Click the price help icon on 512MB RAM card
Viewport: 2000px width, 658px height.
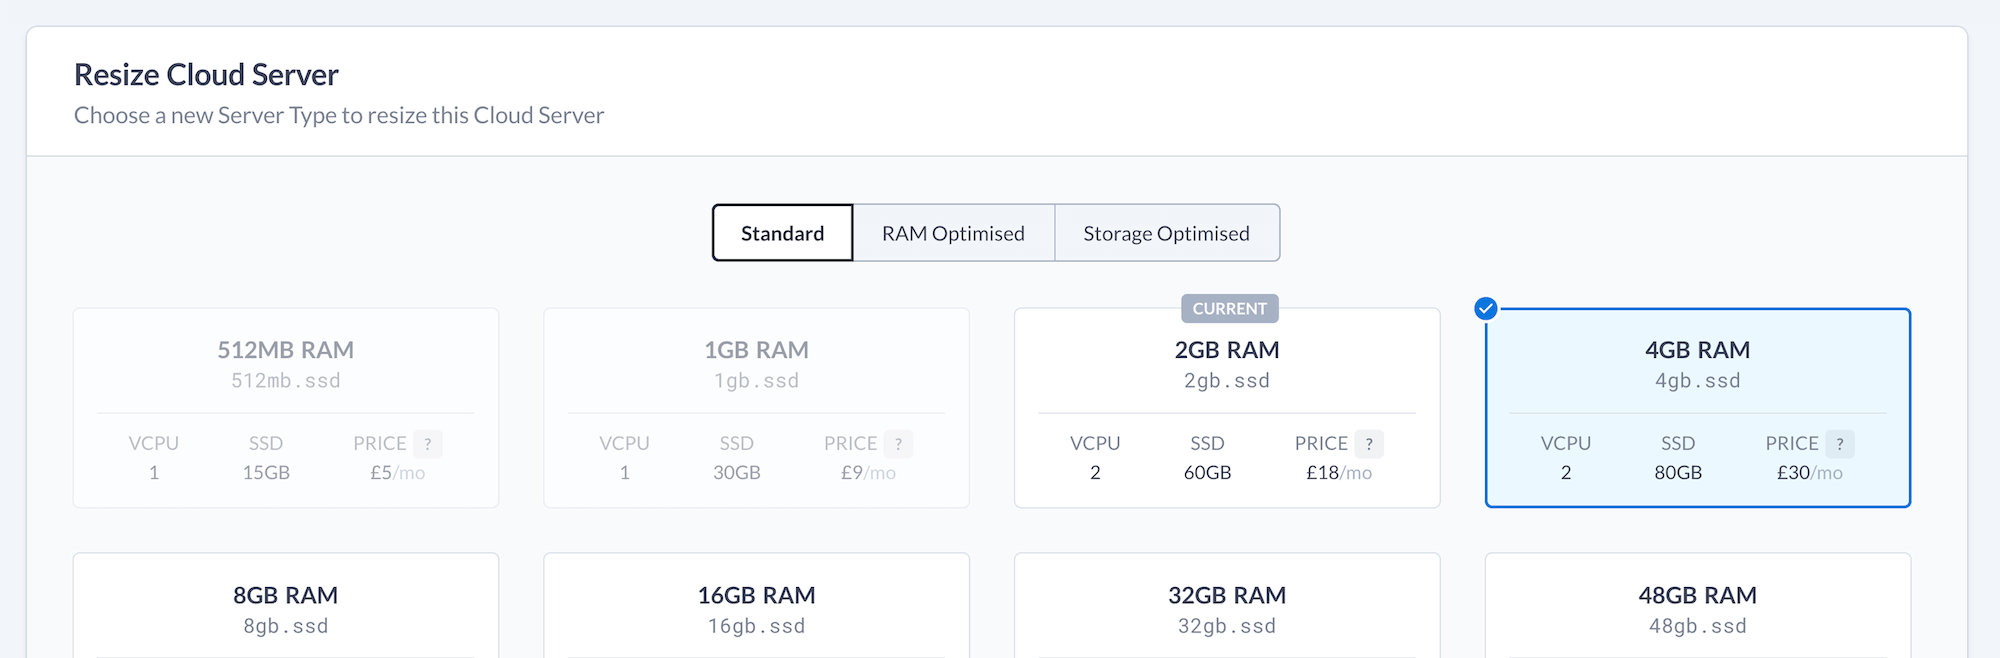(428, 443)
